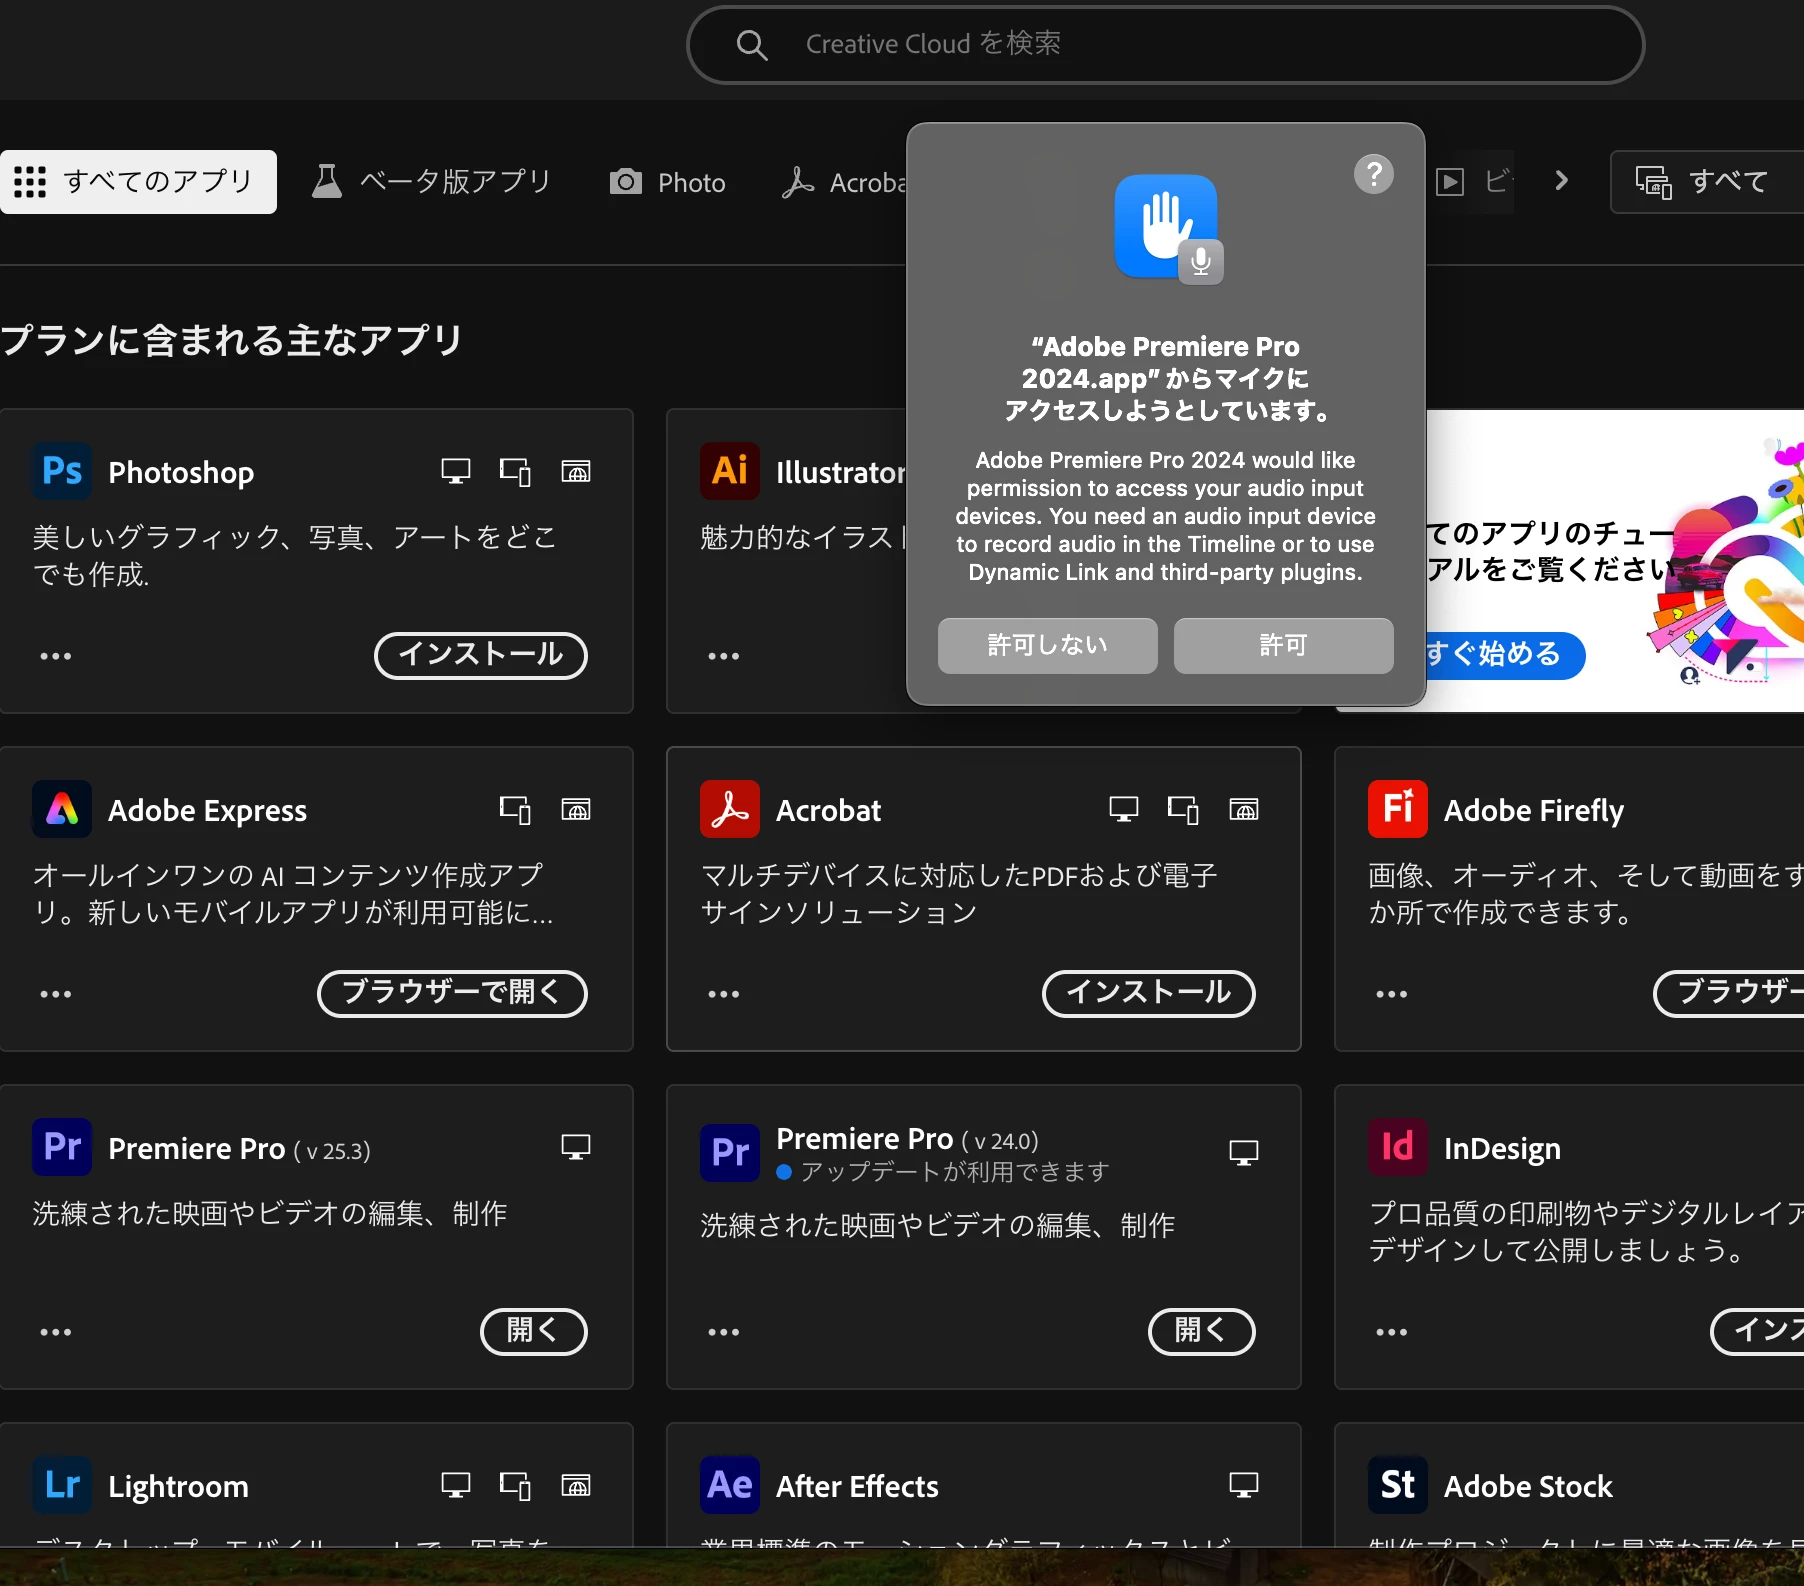This screenshot has height=1586, width=1804.
Task: Open the Photoshop more options menu
Action: coord(56,656)
